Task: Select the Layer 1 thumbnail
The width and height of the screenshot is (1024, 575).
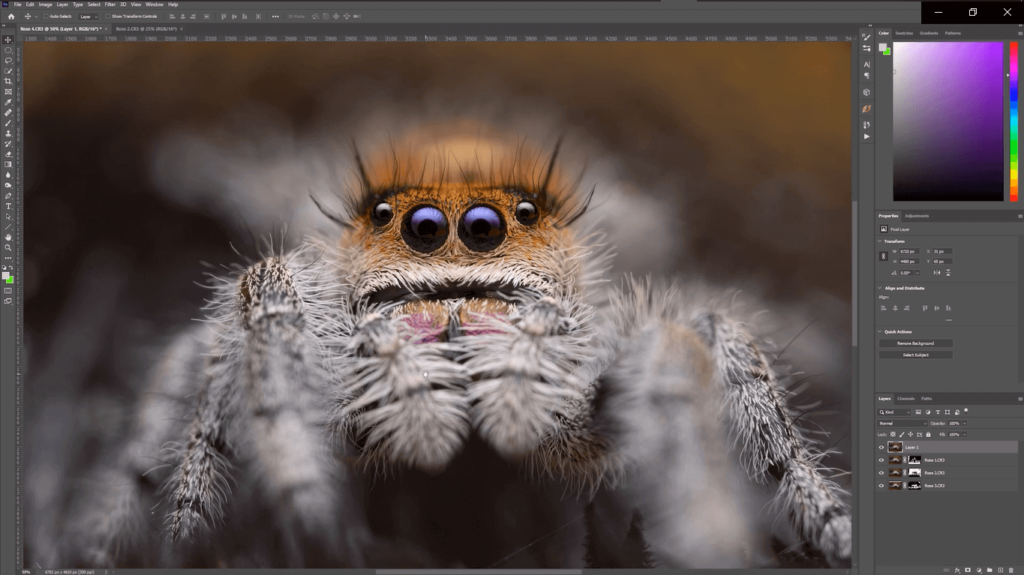Action: click(x=895, y=448)
